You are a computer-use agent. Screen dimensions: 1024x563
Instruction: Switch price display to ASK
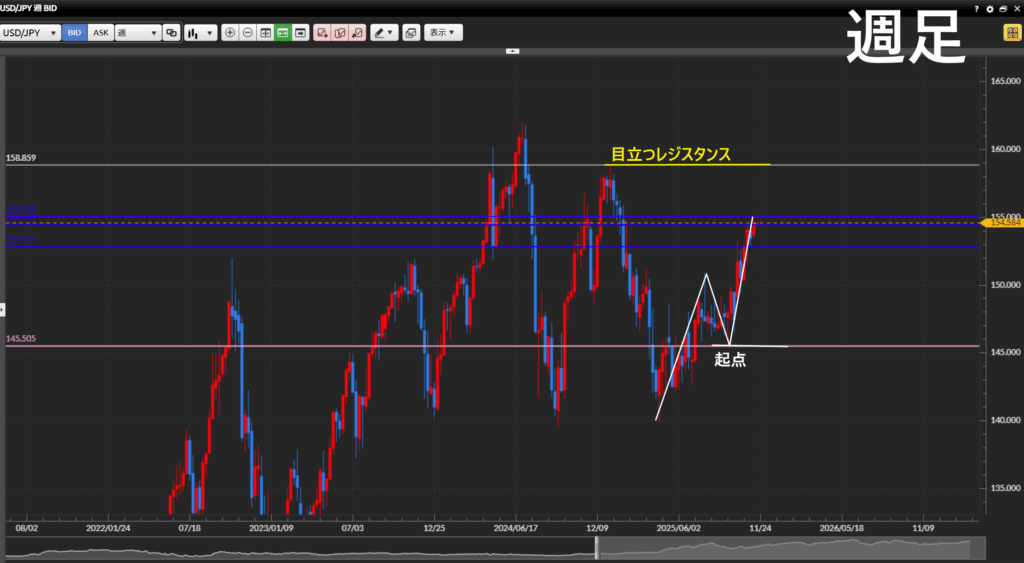coord(100,33)
